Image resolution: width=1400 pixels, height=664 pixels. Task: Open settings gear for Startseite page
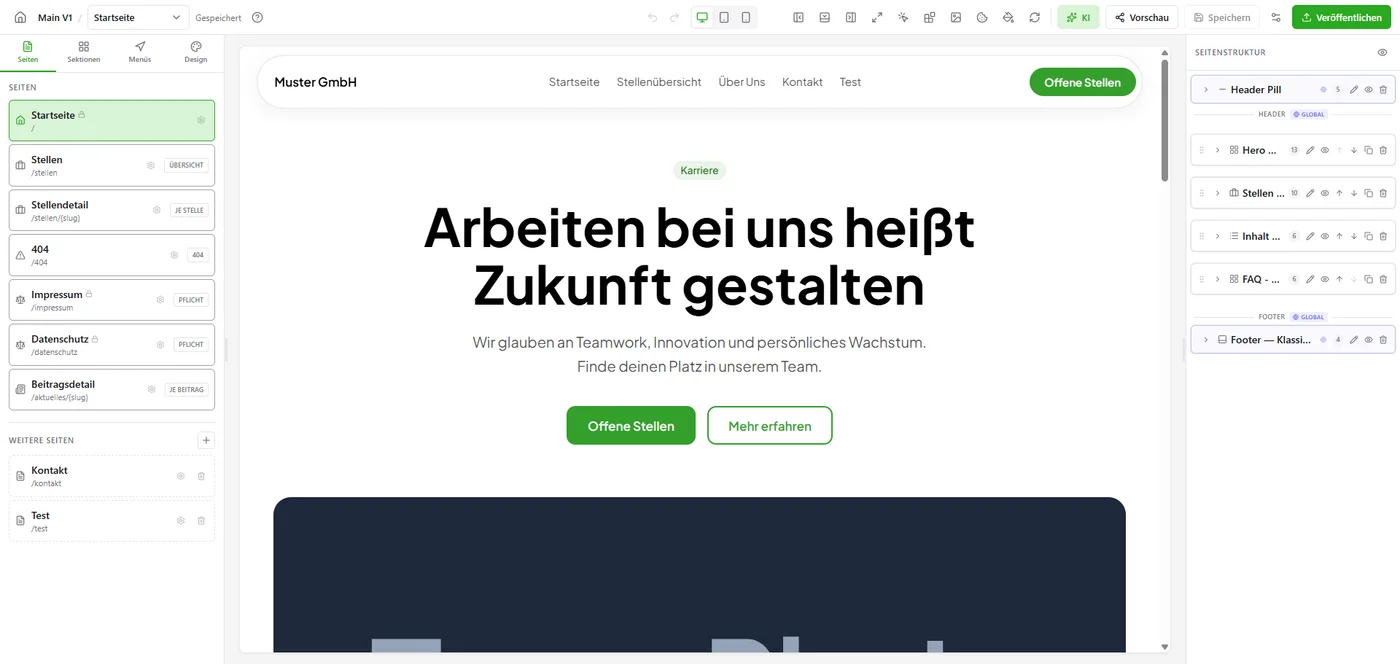(201, 120)
